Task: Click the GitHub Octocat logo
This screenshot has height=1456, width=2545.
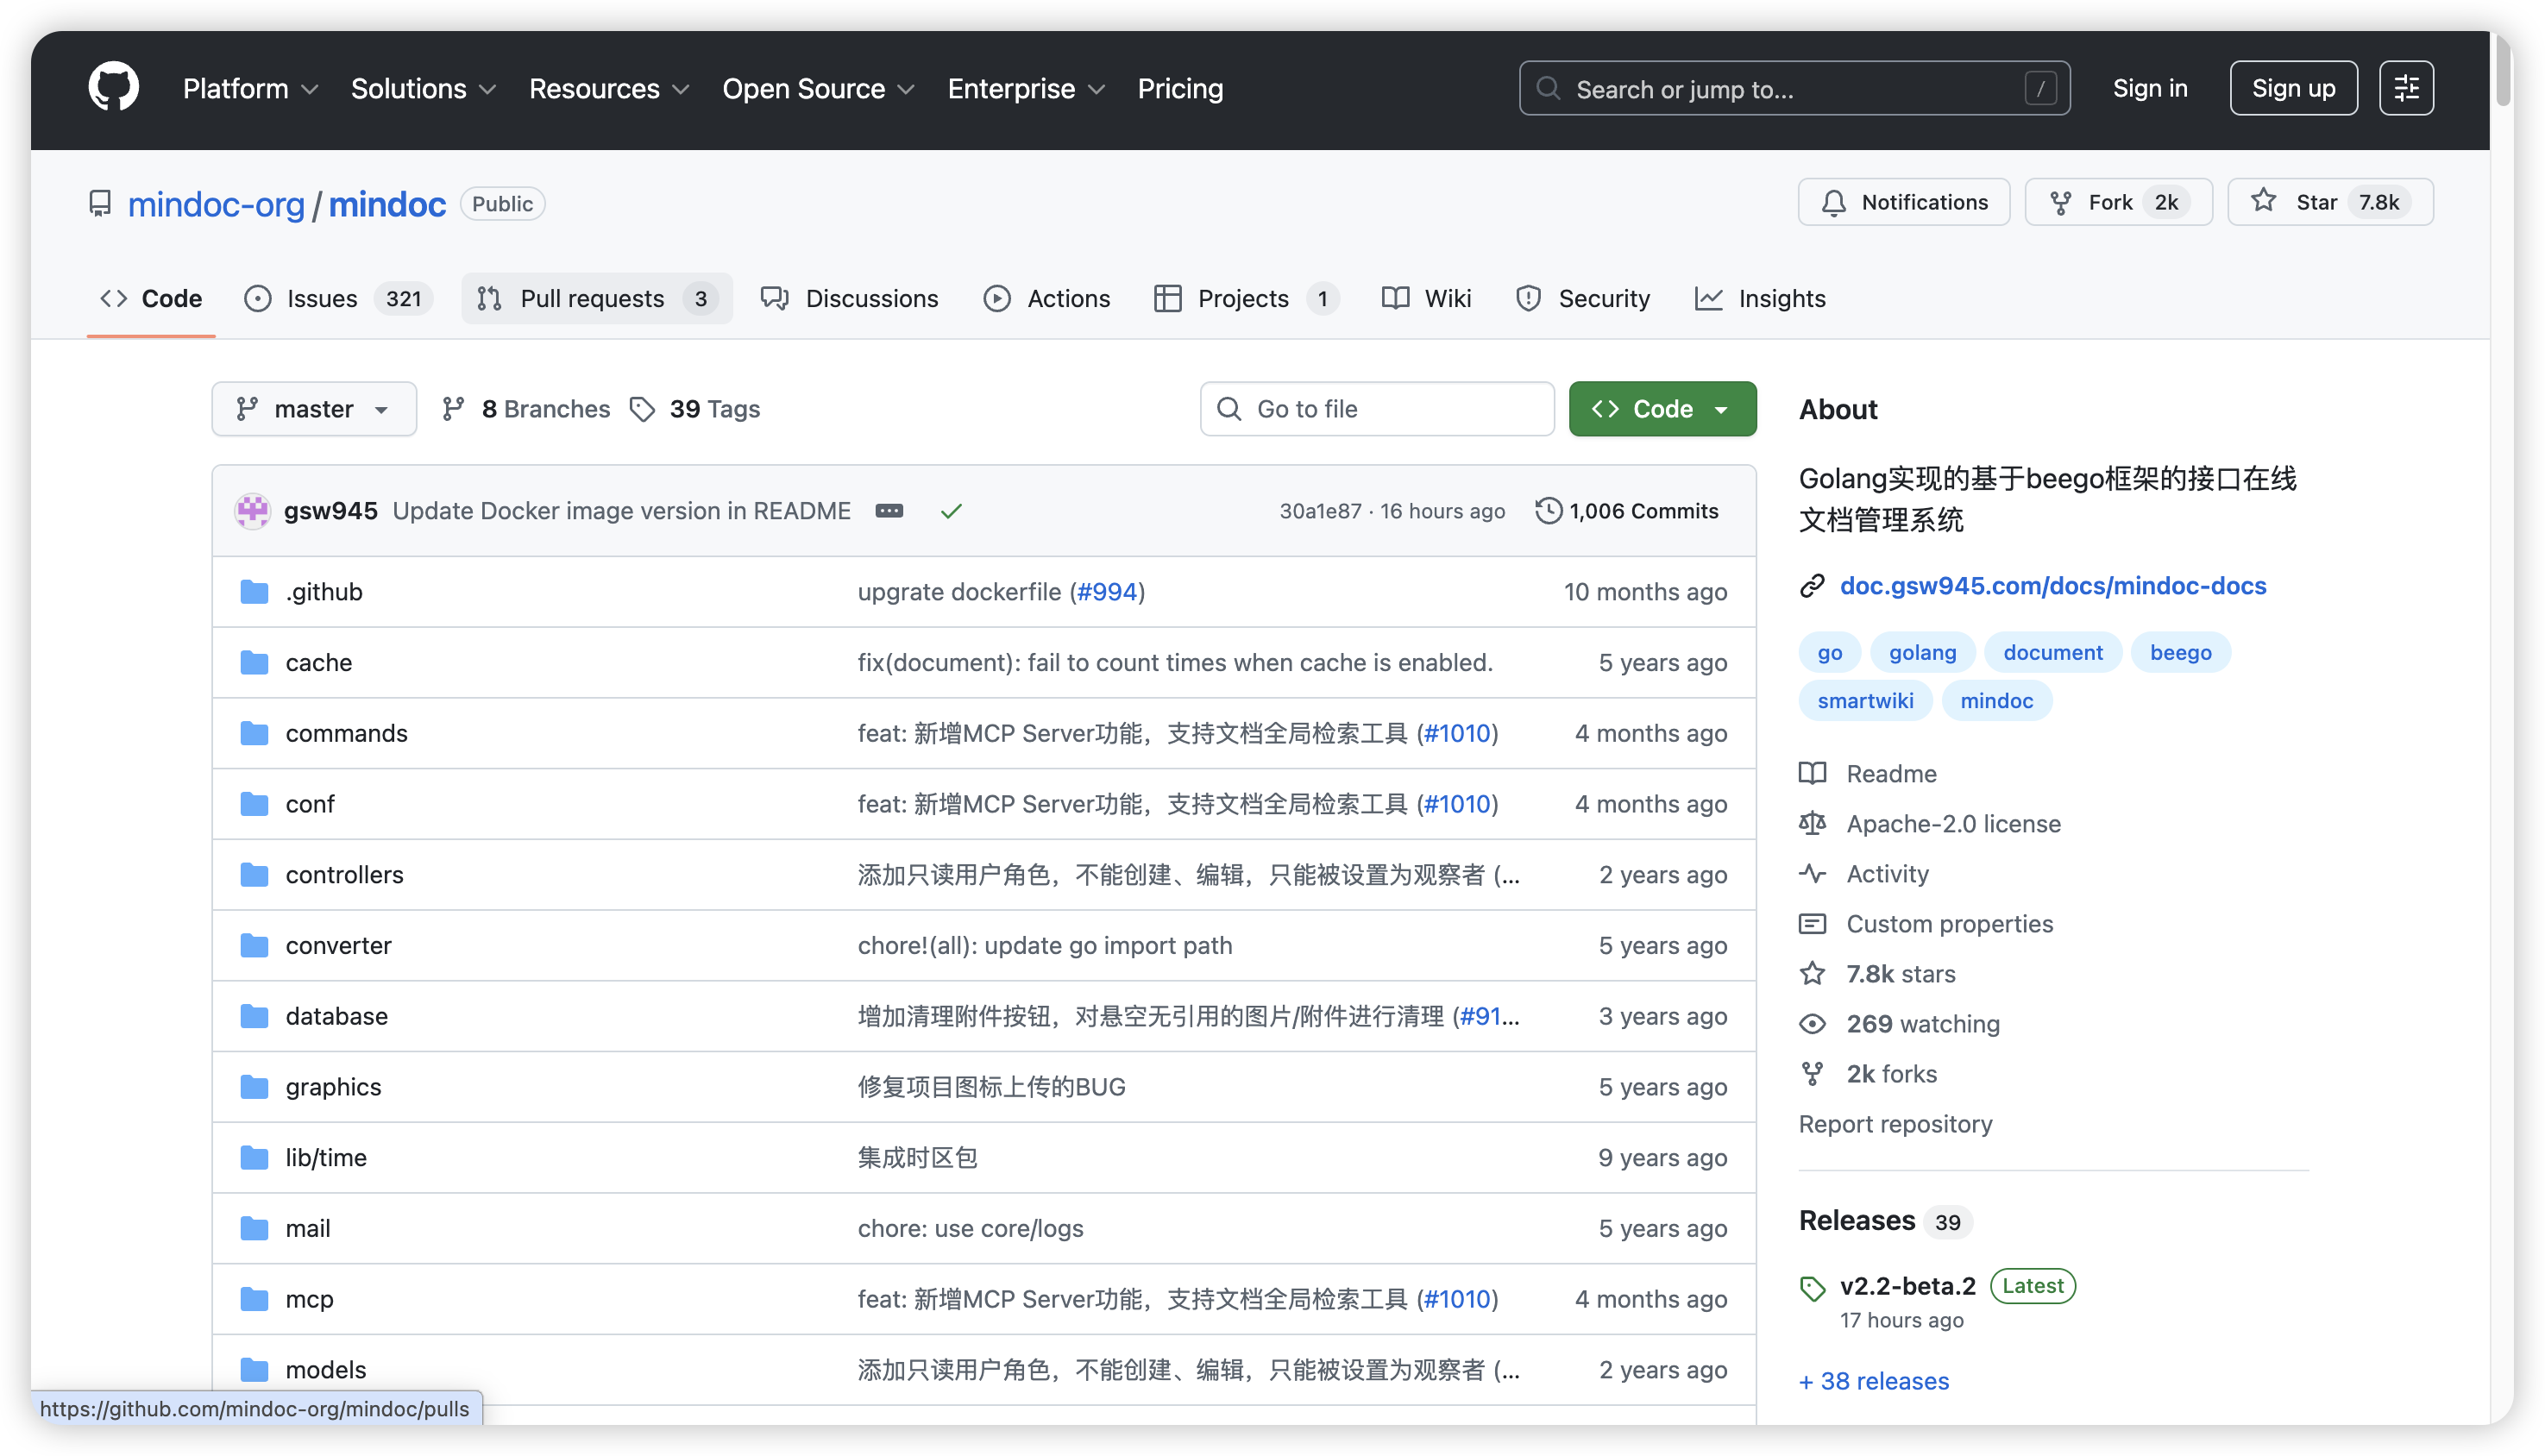Action: [x=113, y=88]
